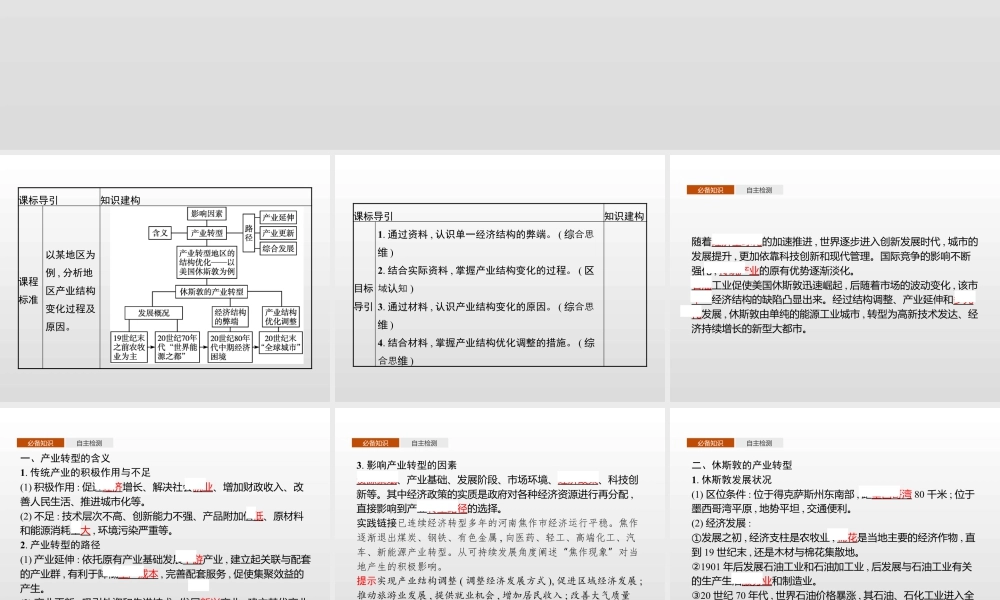Select the 产业转型 node in knowledge structure
1000x600 pixels.
coord(205,233)
